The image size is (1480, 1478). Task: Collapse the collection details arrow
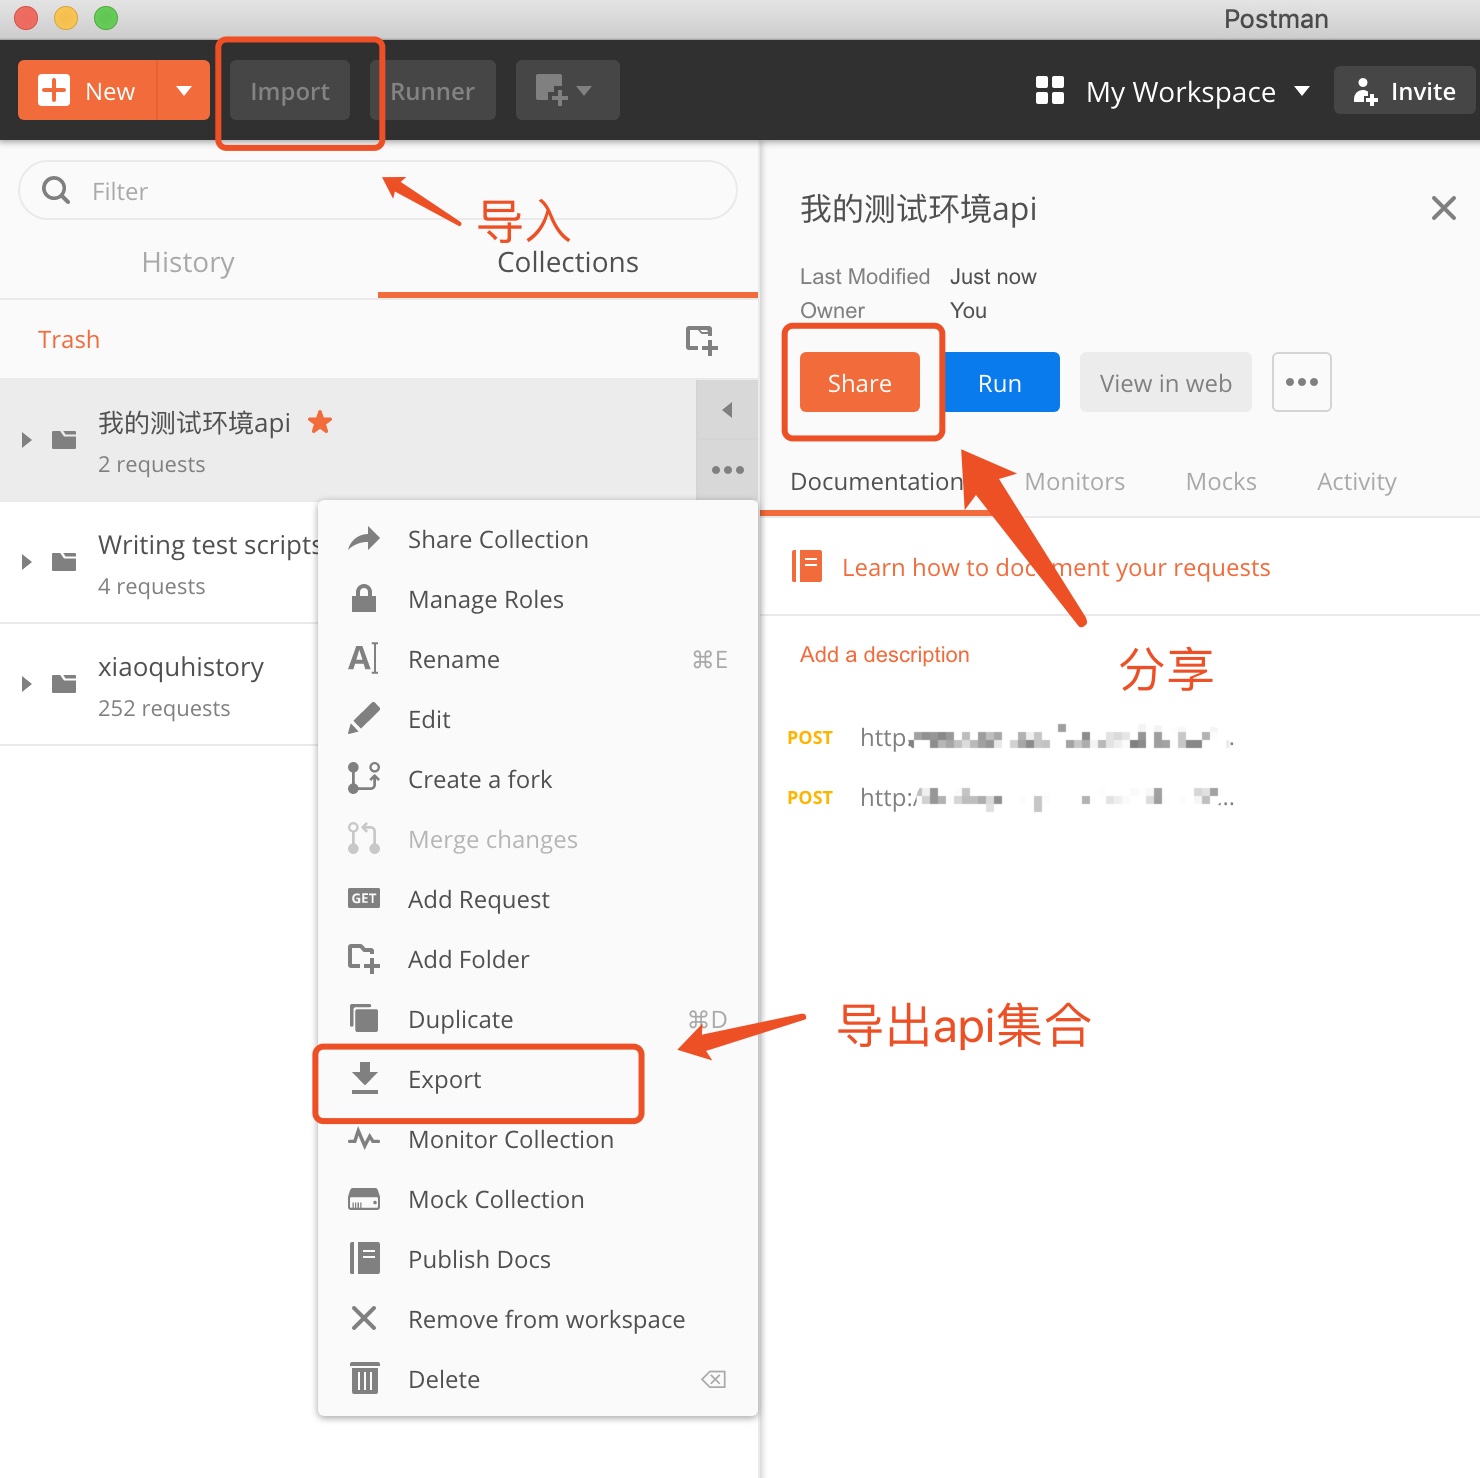click(x=727, y=410)
